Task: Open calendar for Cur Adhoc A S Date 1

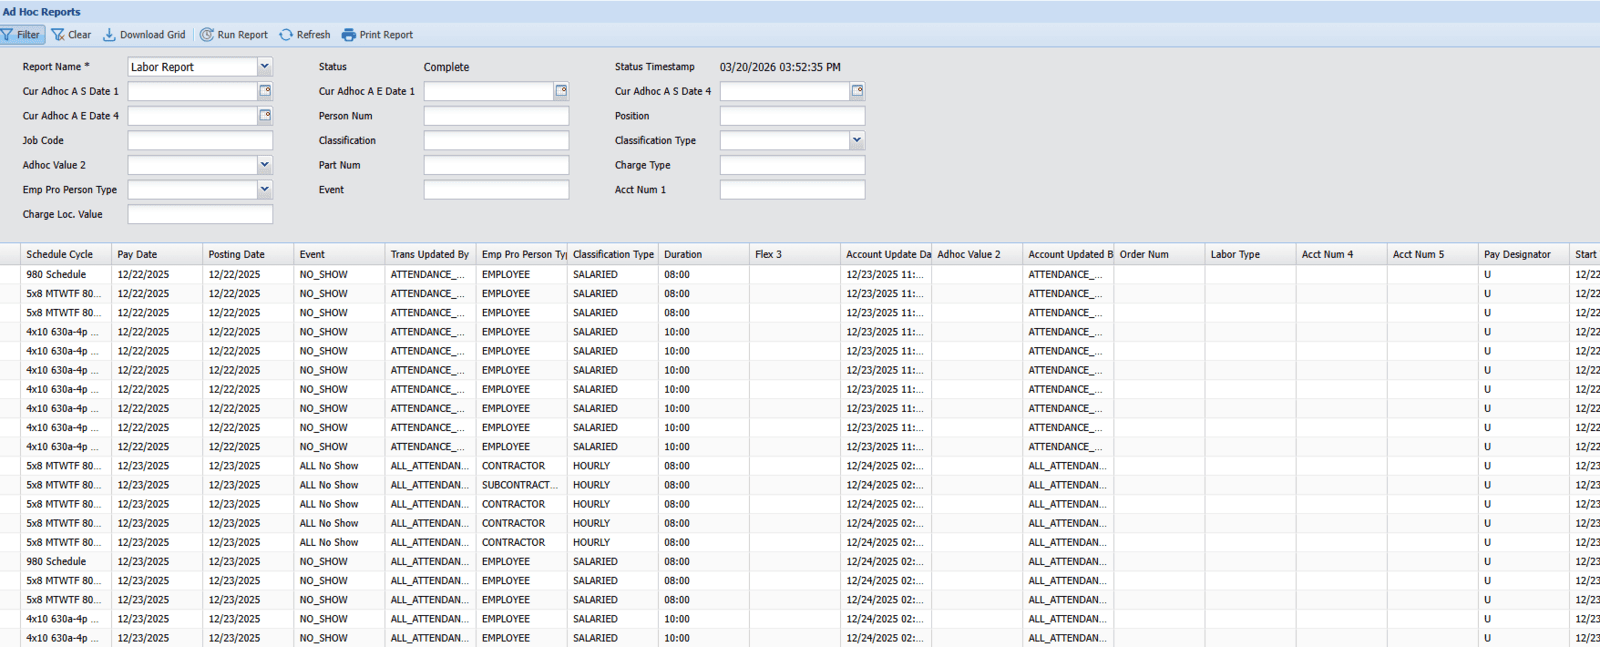Action: [265, 91]
